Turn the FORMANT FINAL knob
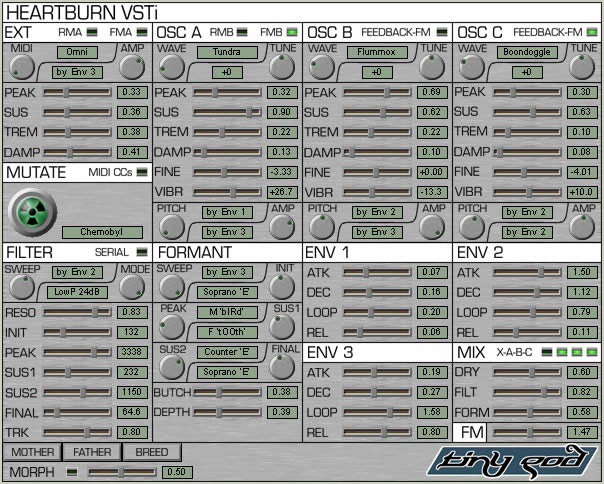Viewport: 604px width, 484px height. (x=282, y=367)
